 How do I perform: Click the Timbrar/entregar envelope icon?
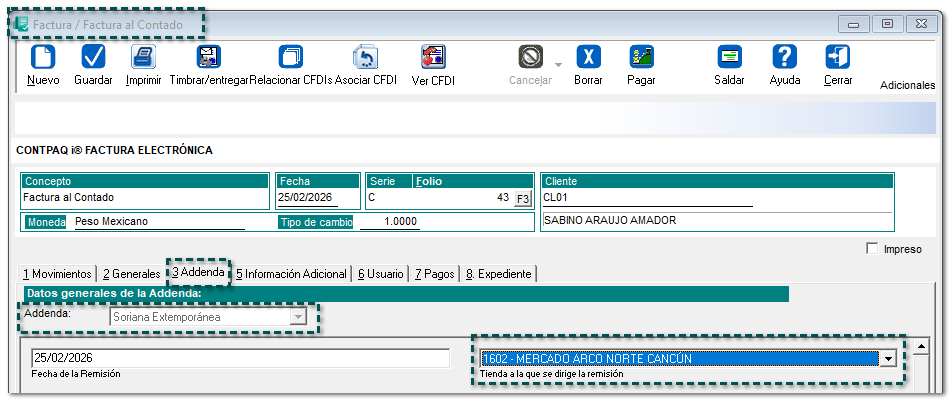click(209, 57)
